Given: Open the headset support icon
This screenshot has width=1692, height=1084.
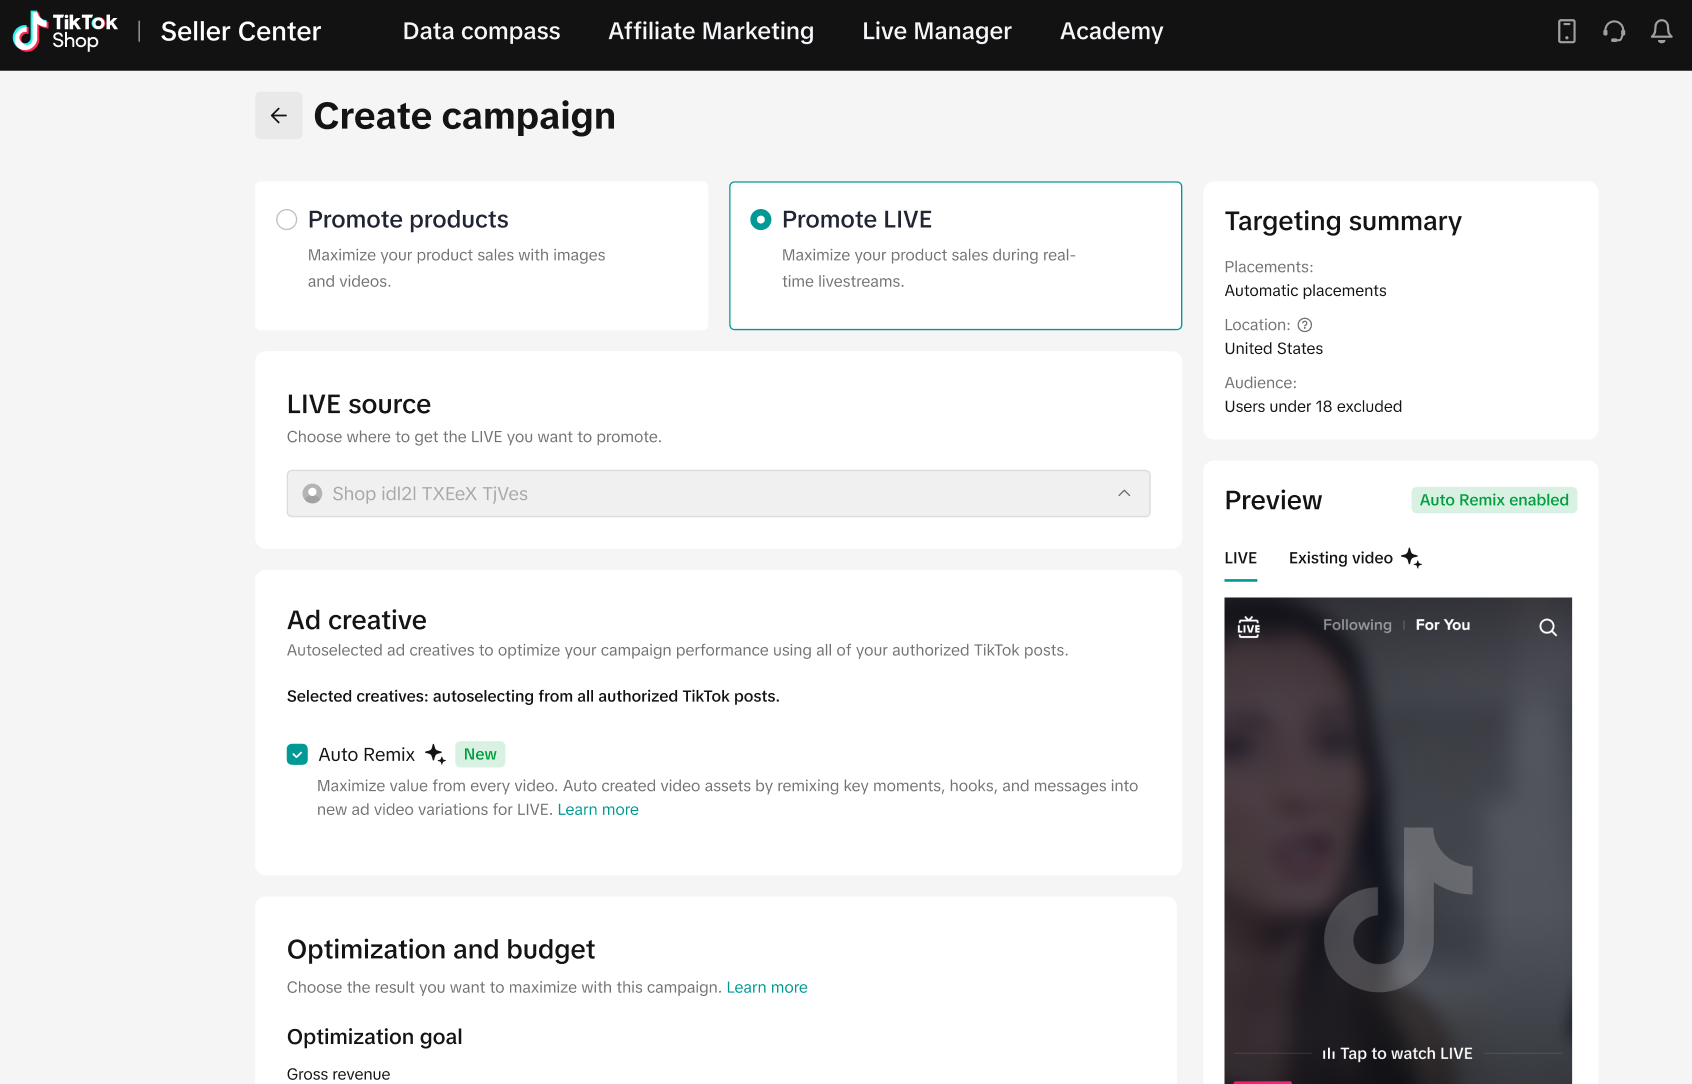Looking at the screenshot, I should pyautogui.click(x=1614, y=32).
